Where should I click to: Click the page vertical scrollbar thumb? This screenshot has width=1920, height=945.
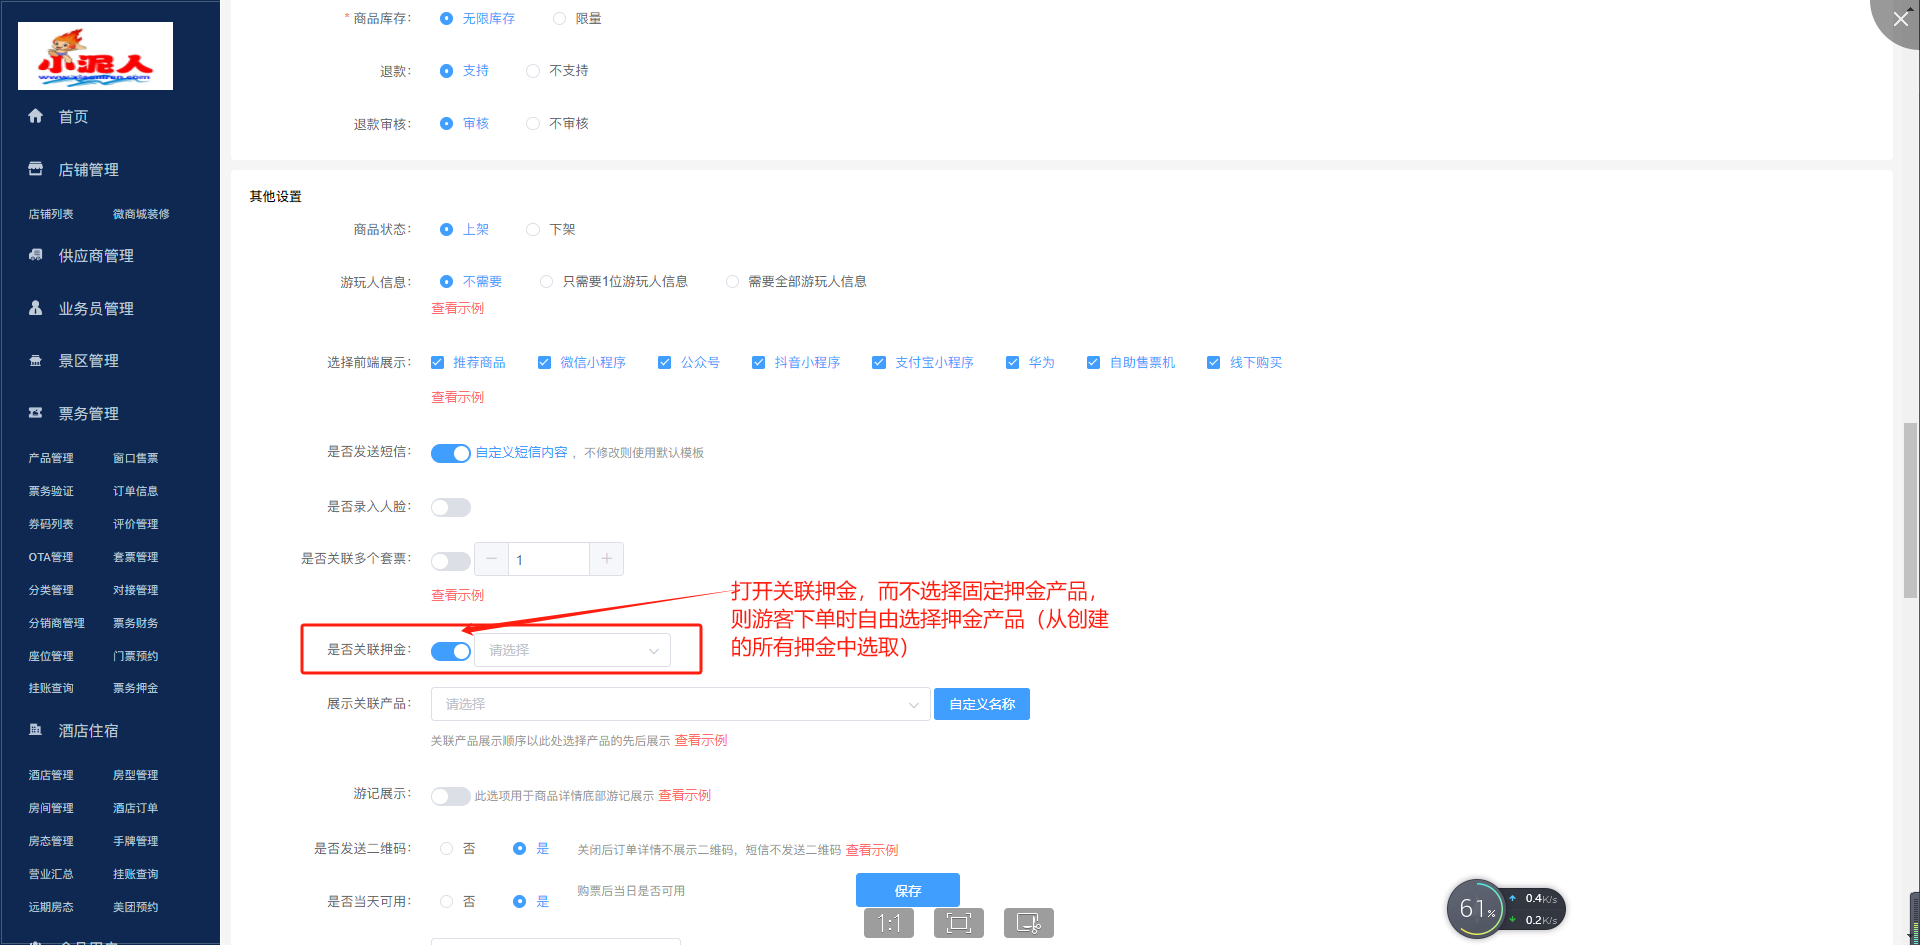(x=1910, y=510)
